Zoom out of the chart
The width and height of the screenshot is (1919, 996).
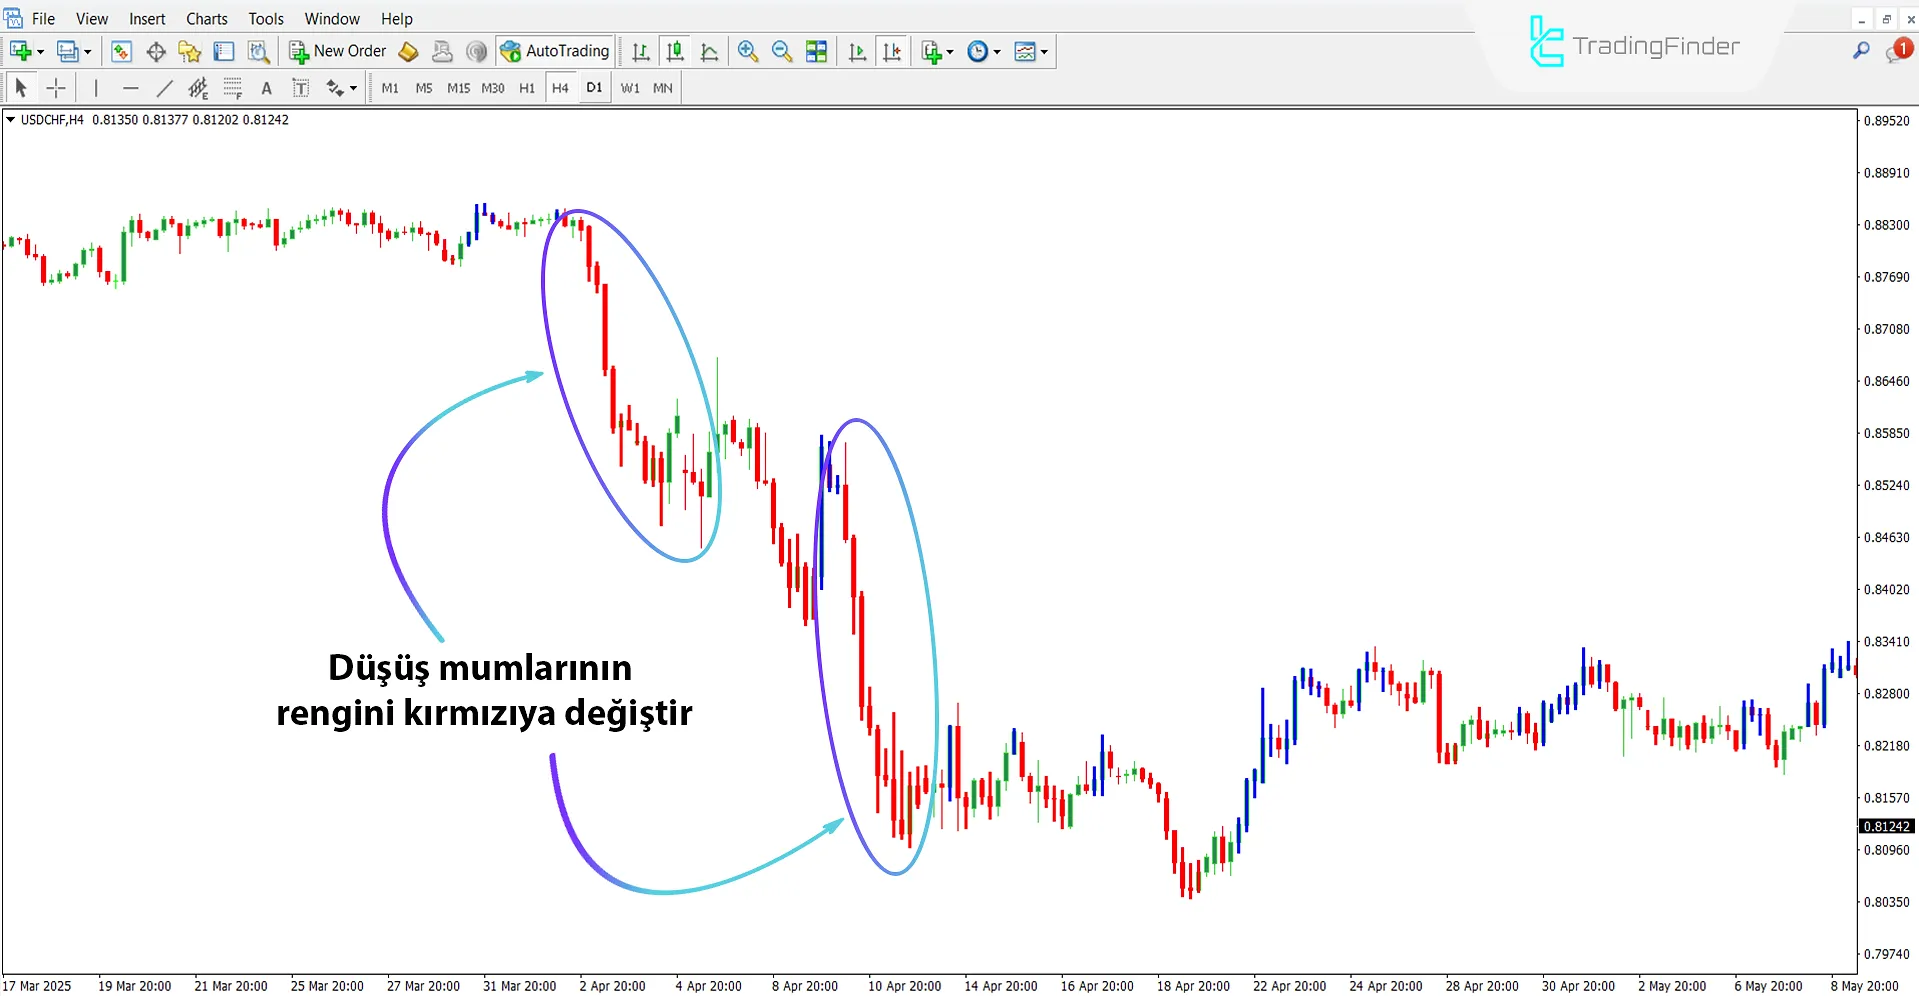782,51
